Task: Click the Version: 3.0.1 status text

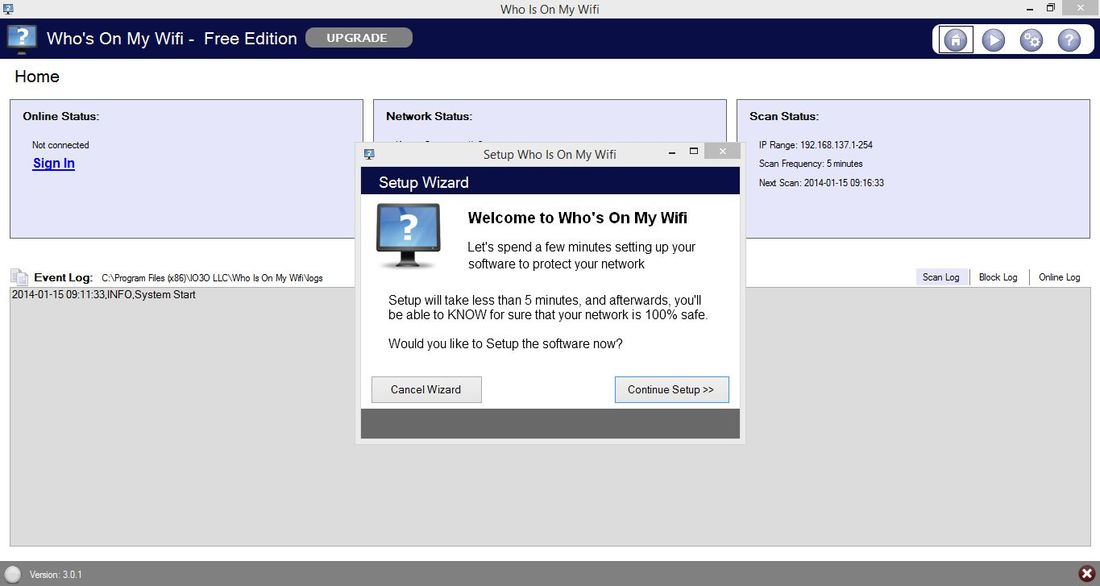Action: click(x=55, y=574)
